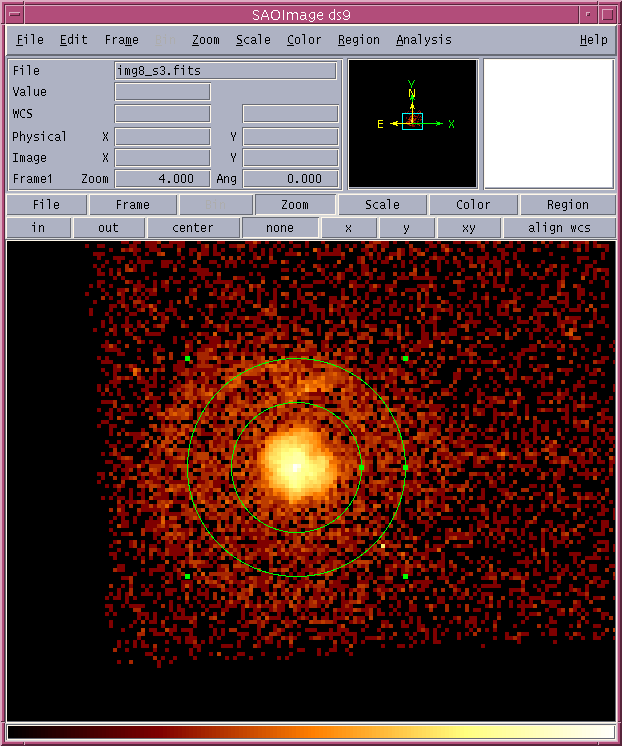Screen dimensions: 622x746
Task: Select the 'none' orientation button
Action: [x=280, y=228]
